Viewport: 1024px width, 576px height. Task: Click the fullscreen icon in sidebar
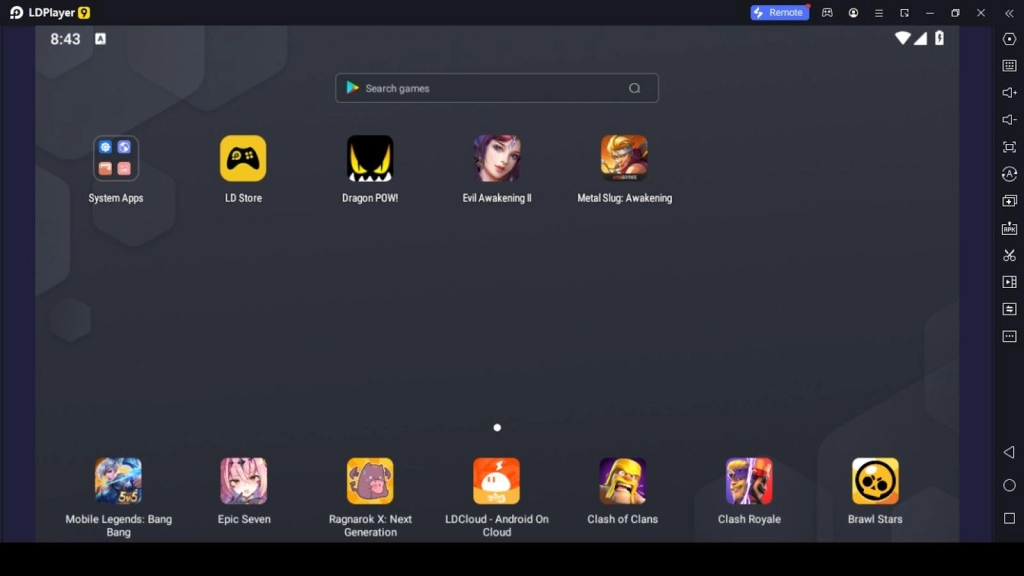(1009, 147)
